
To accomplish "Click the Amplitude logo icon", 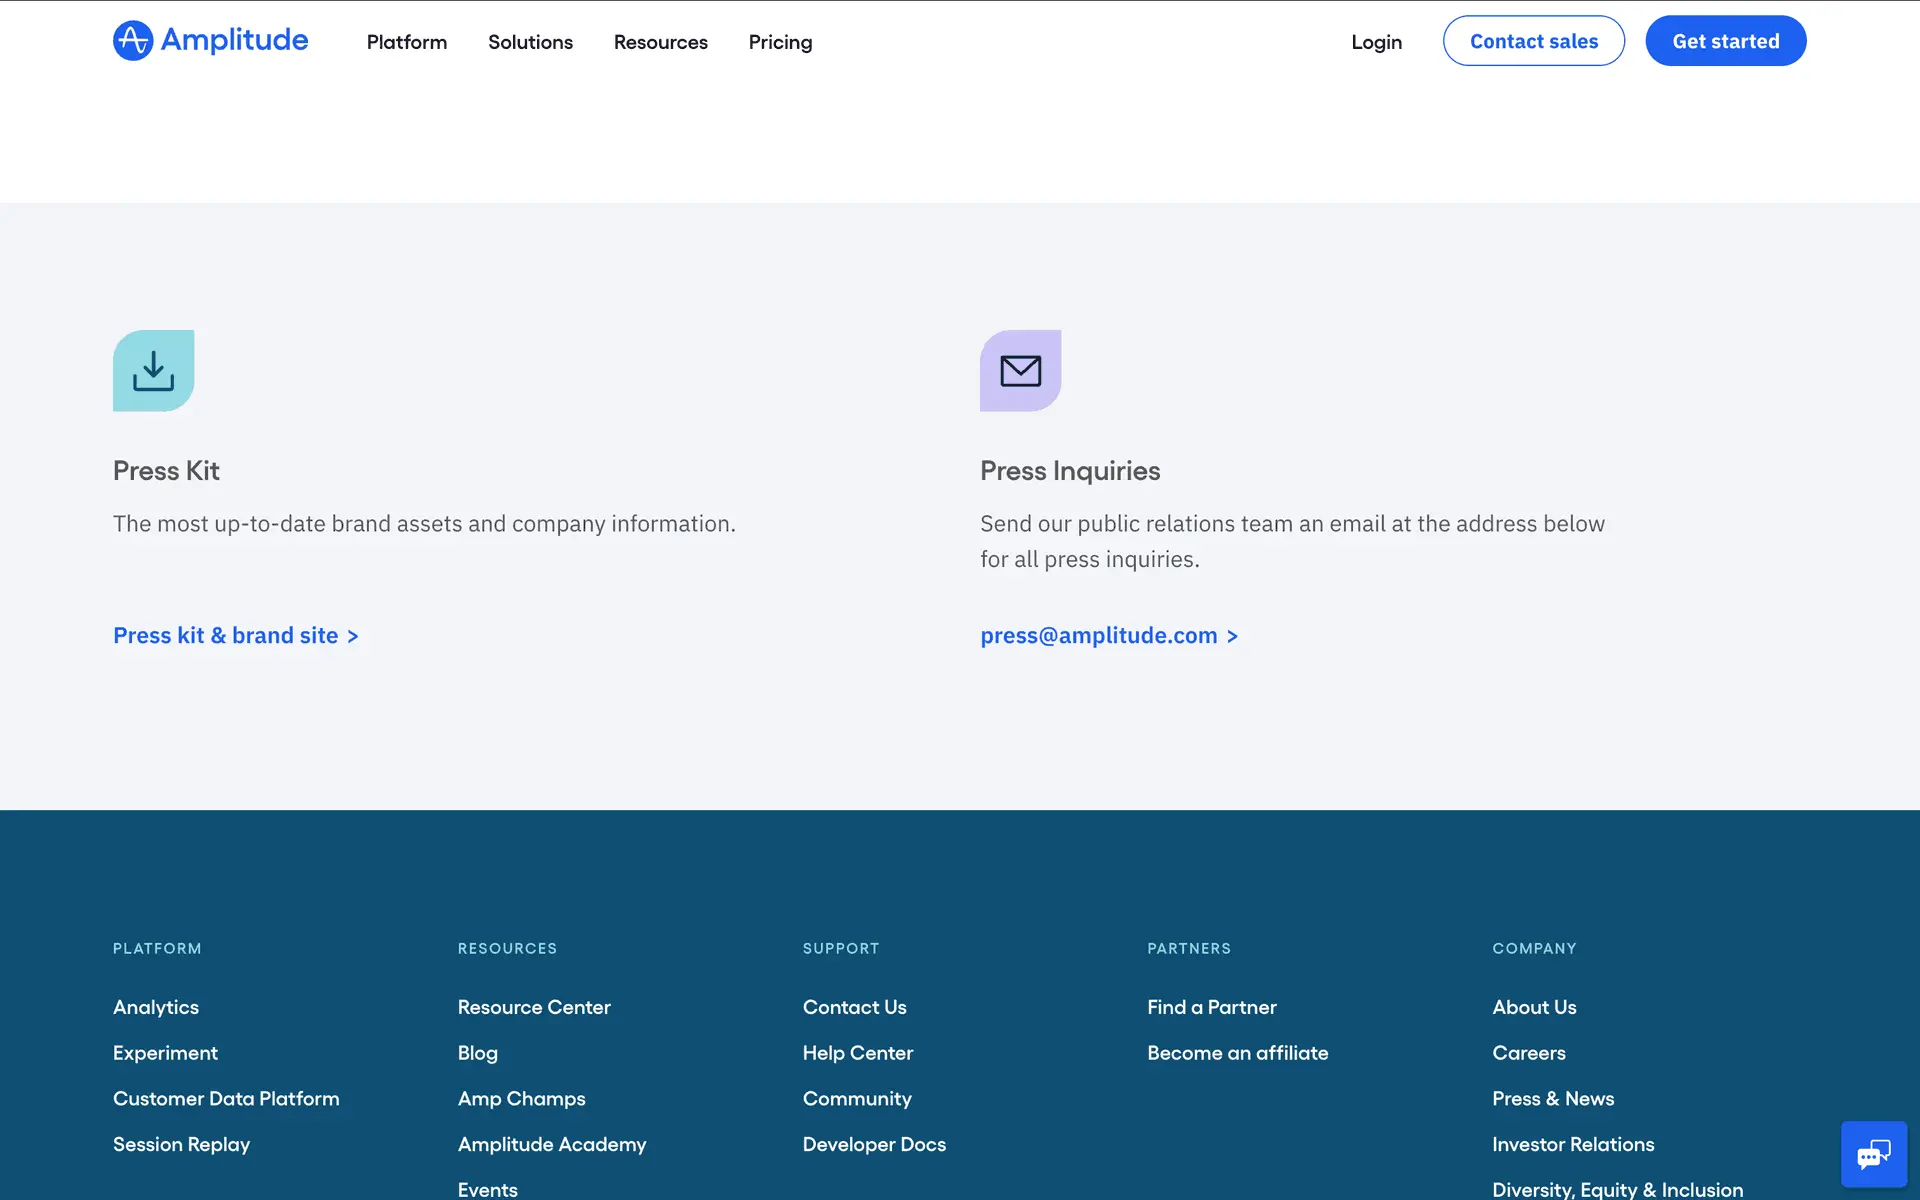I will (x=133, y=41).
